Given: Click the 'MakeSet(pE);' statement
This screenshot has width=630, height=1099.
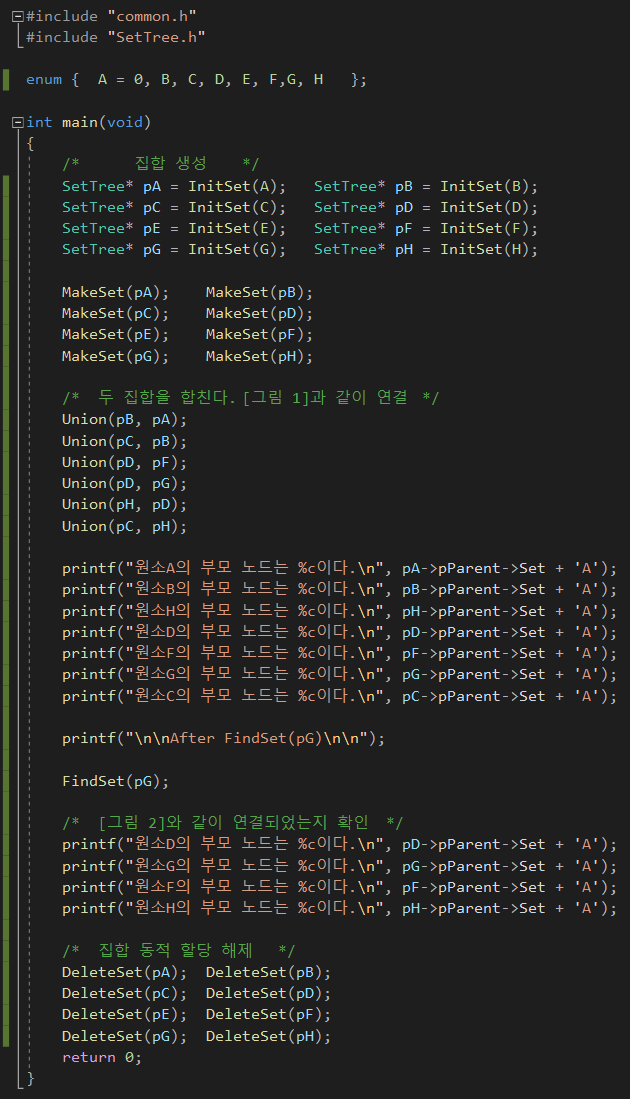Looking at the screenshot, I should coord(116,334).
